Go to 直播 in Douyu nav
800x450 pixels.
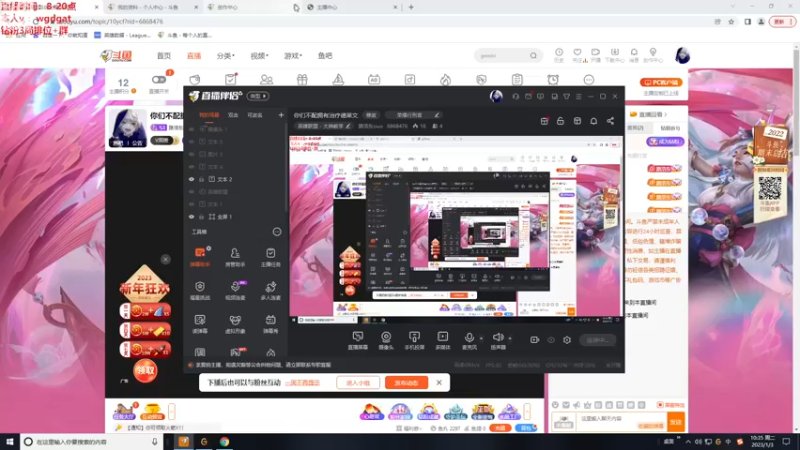(x=194, y=56)
